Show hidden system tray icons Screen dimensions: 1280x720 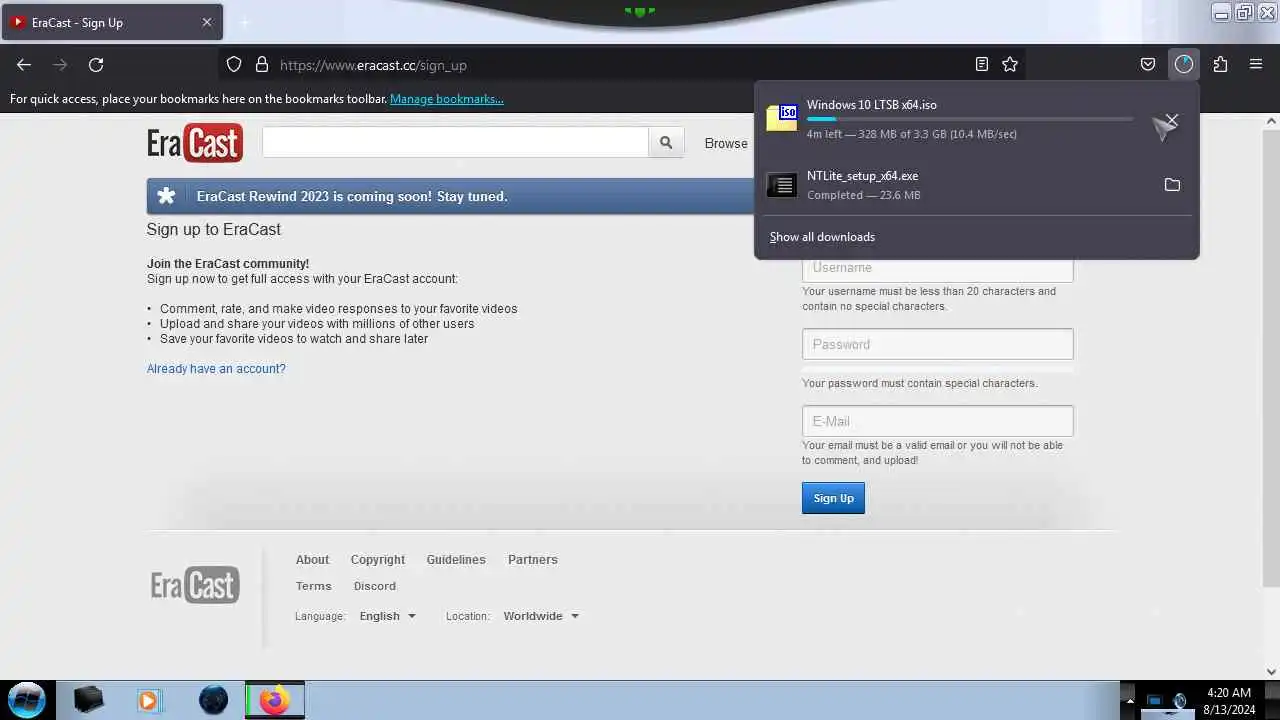click(1130, 700)
